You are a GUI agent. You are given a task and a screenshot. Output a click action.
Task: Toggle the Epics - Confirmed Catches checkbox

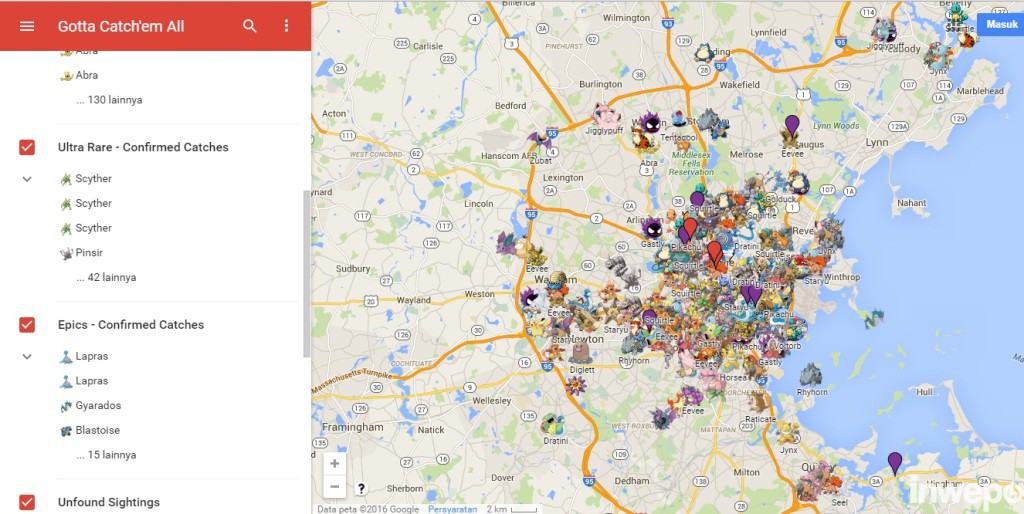pyautogui.click(x=27, y=325)
